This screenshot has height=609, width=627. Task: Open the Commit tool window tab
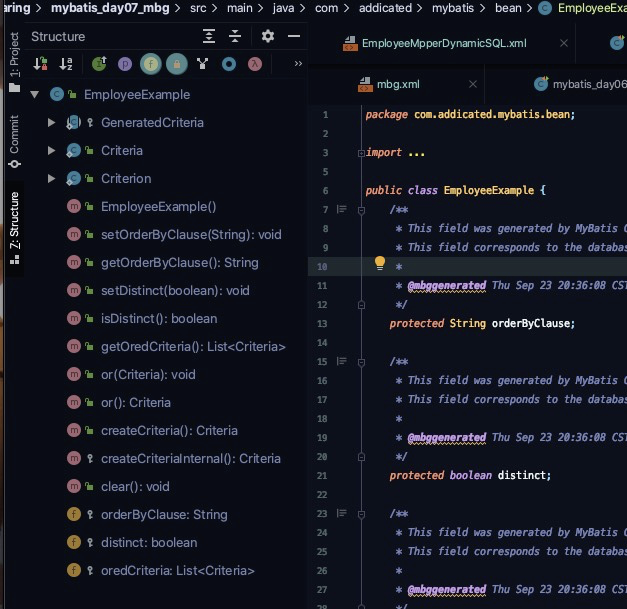point(14,141)
